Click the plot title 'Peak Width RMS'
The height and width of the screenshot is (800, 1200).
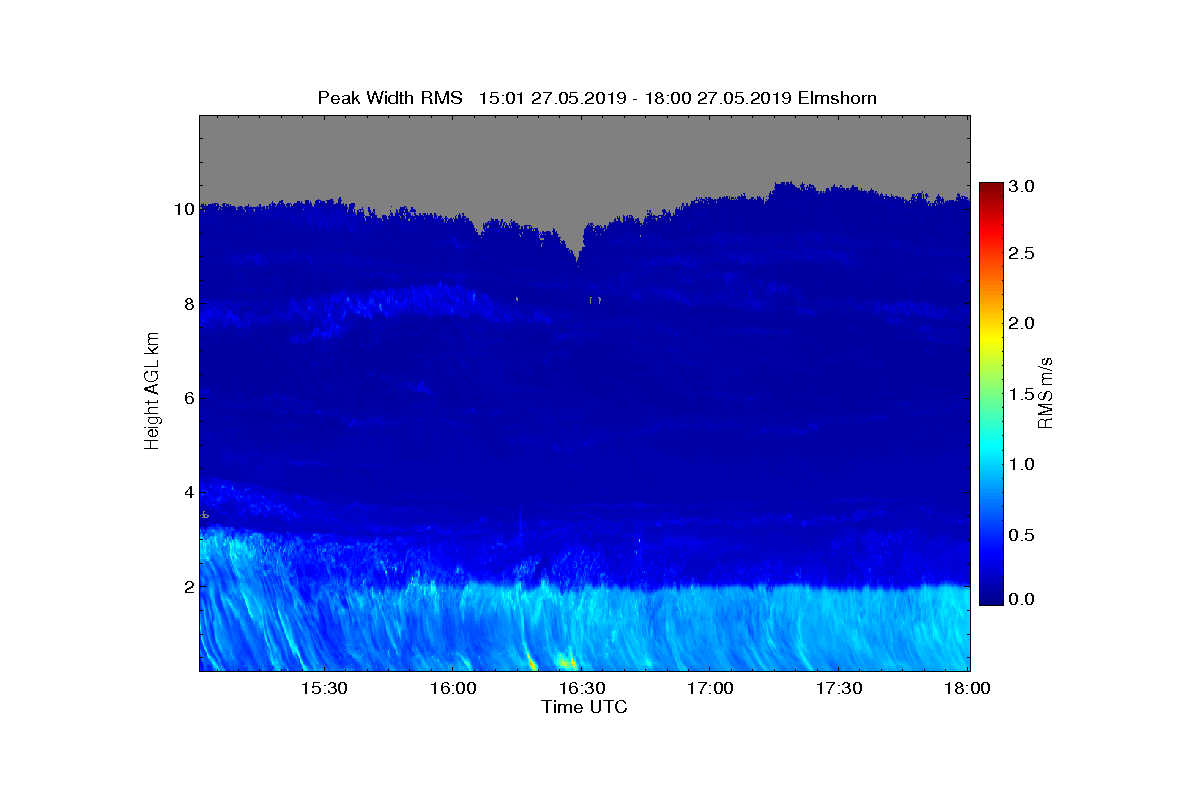coord(391,97)
